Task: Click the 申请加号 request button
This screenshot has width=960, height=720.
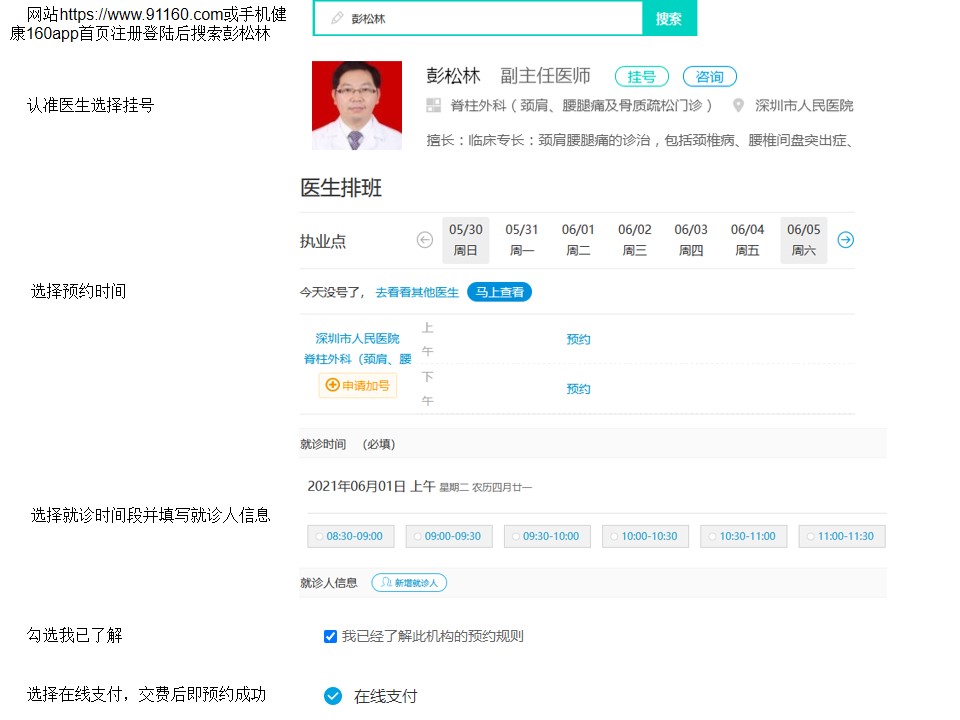Action: [358, 385]
